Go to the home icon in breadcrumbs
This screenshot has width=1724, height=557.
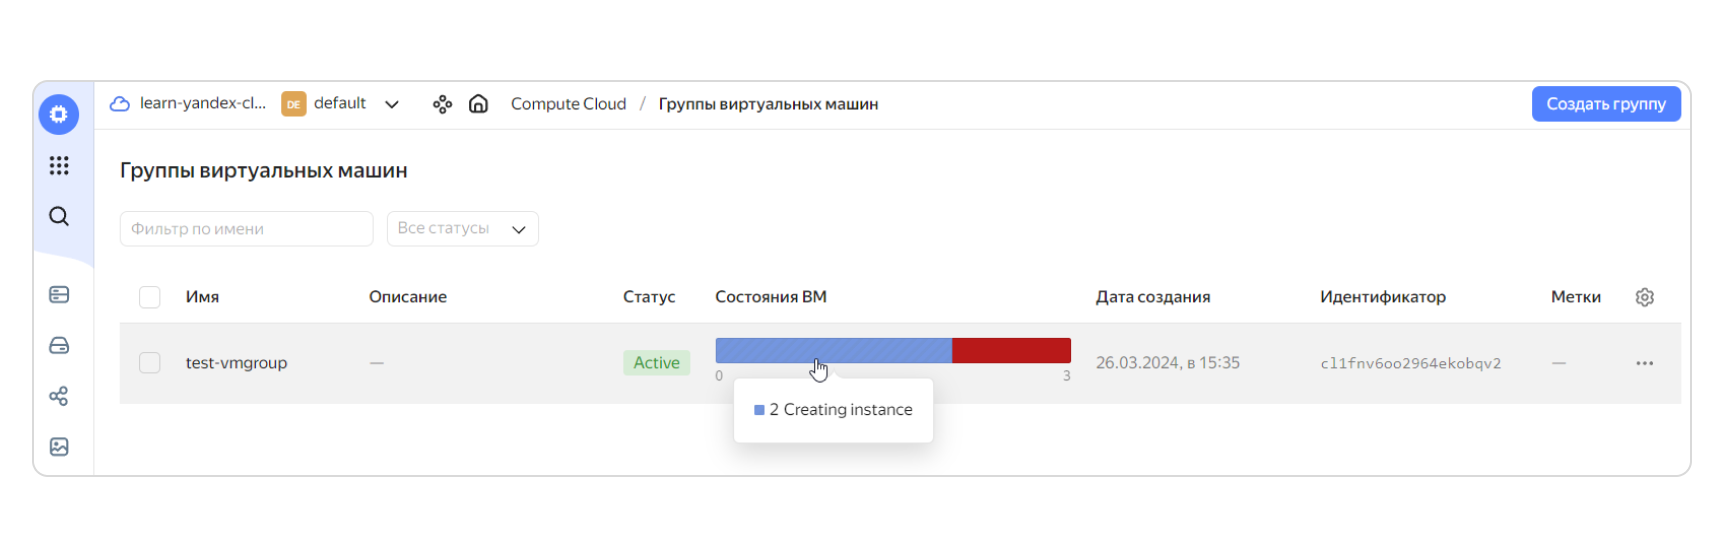tap(479, 103)
